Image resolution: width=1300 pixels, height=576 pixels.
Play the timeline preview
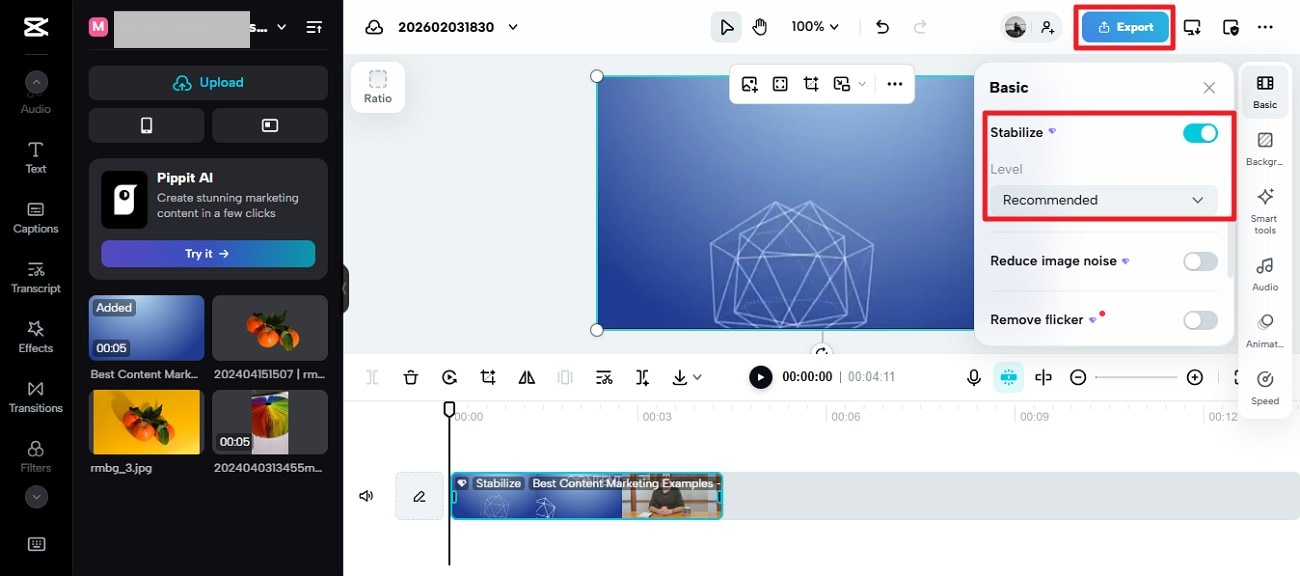[x=761, y=377]
